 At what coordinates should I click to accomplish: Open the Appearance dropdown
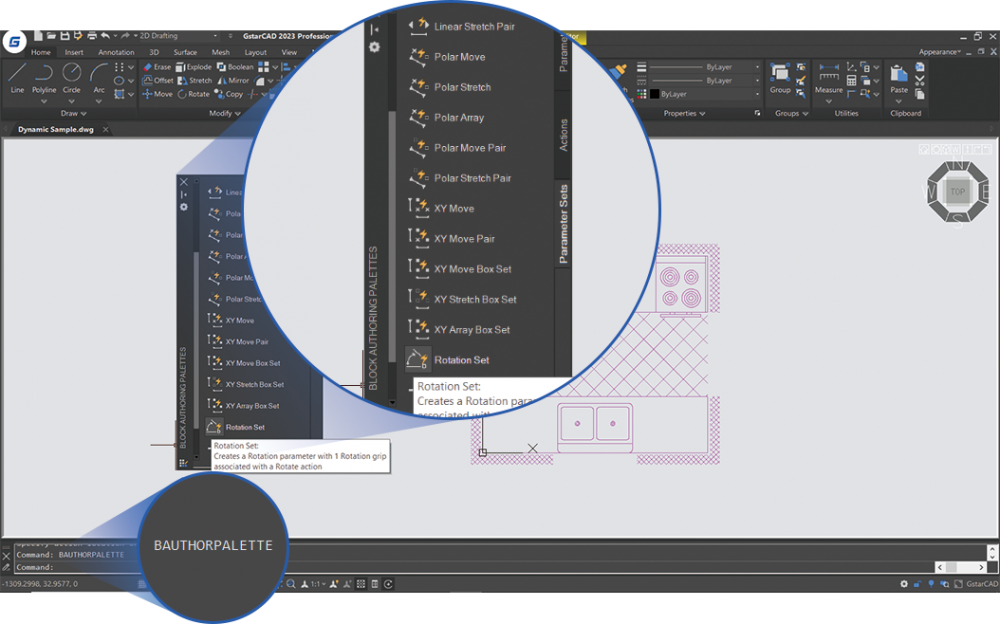point(939,52)
